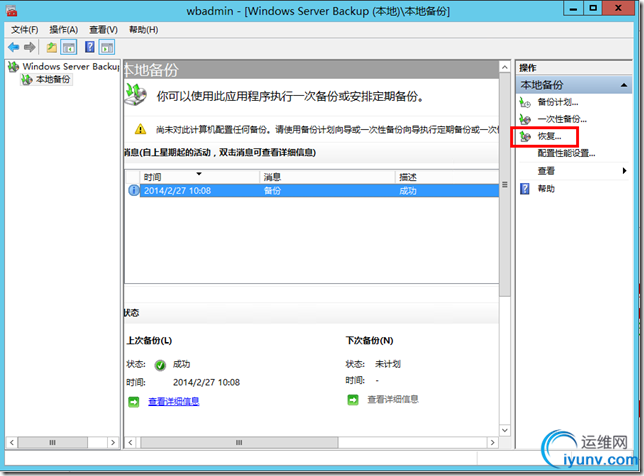Click center pane vertical scrollbar up arrow
644x476 pixels.
tap(505, 67)
